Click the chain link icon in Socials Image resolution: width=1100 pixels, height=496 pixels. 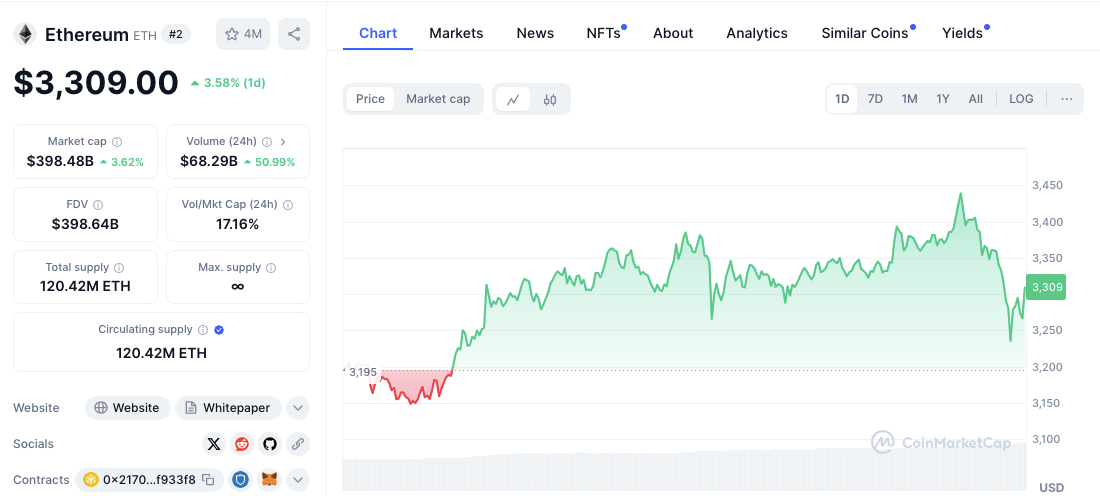coord(298,444)
